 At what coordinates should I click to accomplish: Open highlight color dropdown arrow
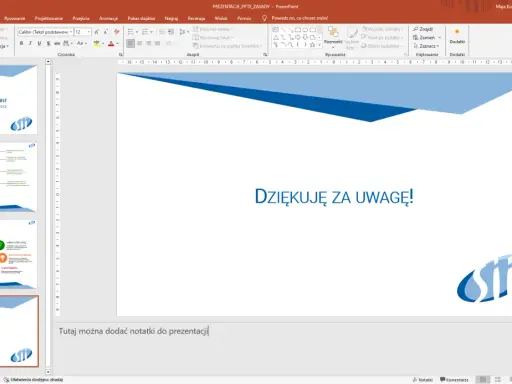click(103, 43)
